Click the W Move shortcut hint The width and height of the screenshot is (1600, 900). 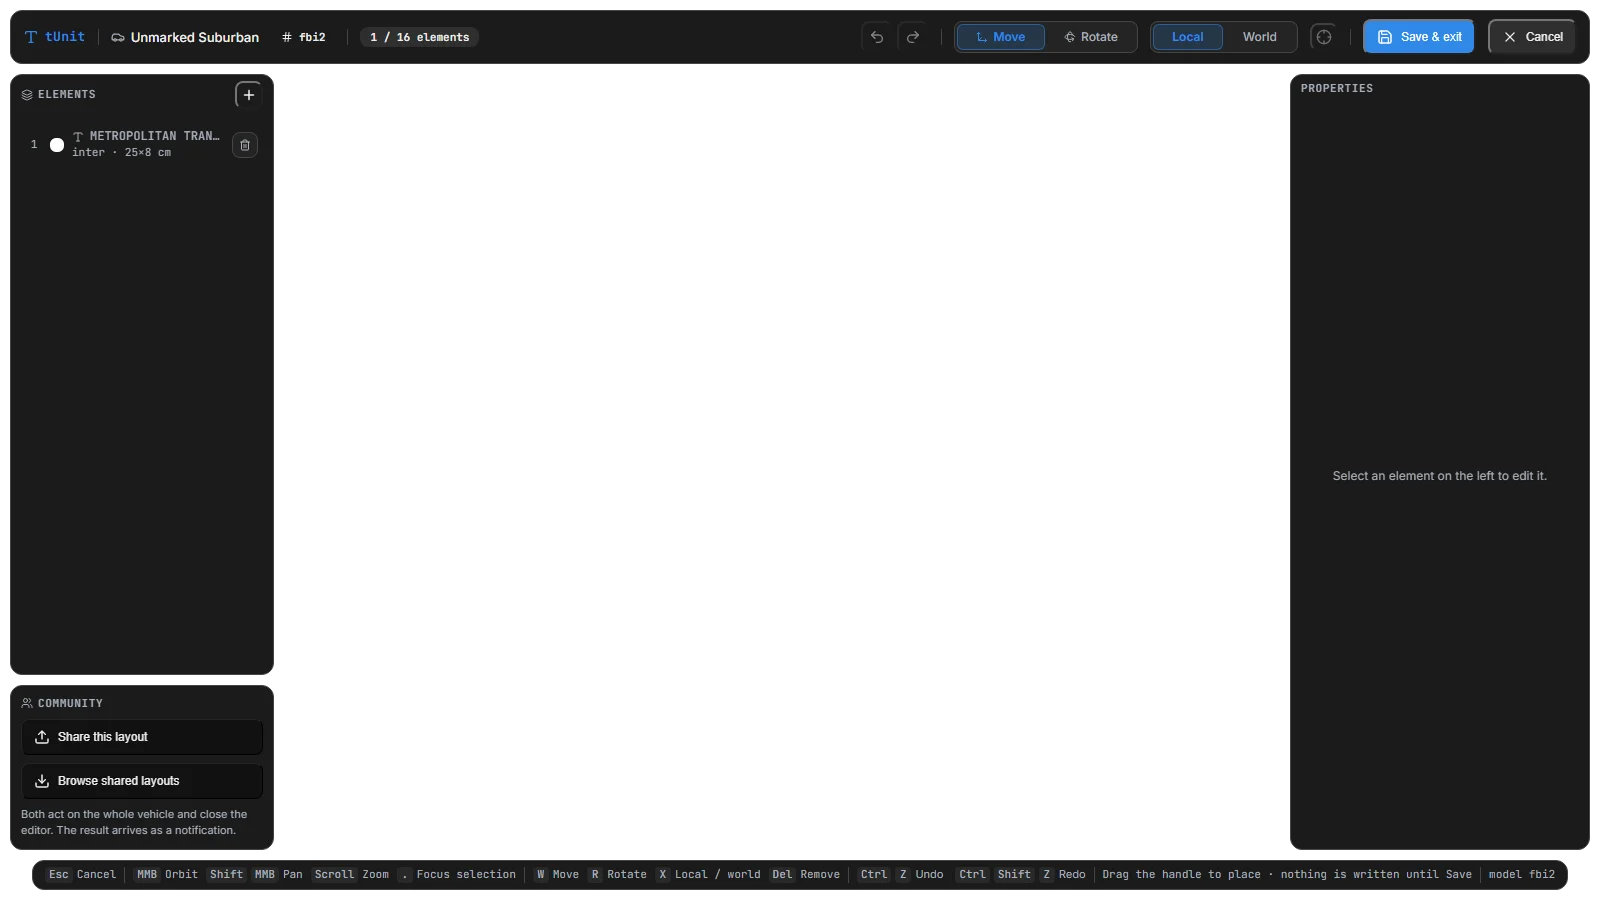pyautogui.click(x=557, y=875)
